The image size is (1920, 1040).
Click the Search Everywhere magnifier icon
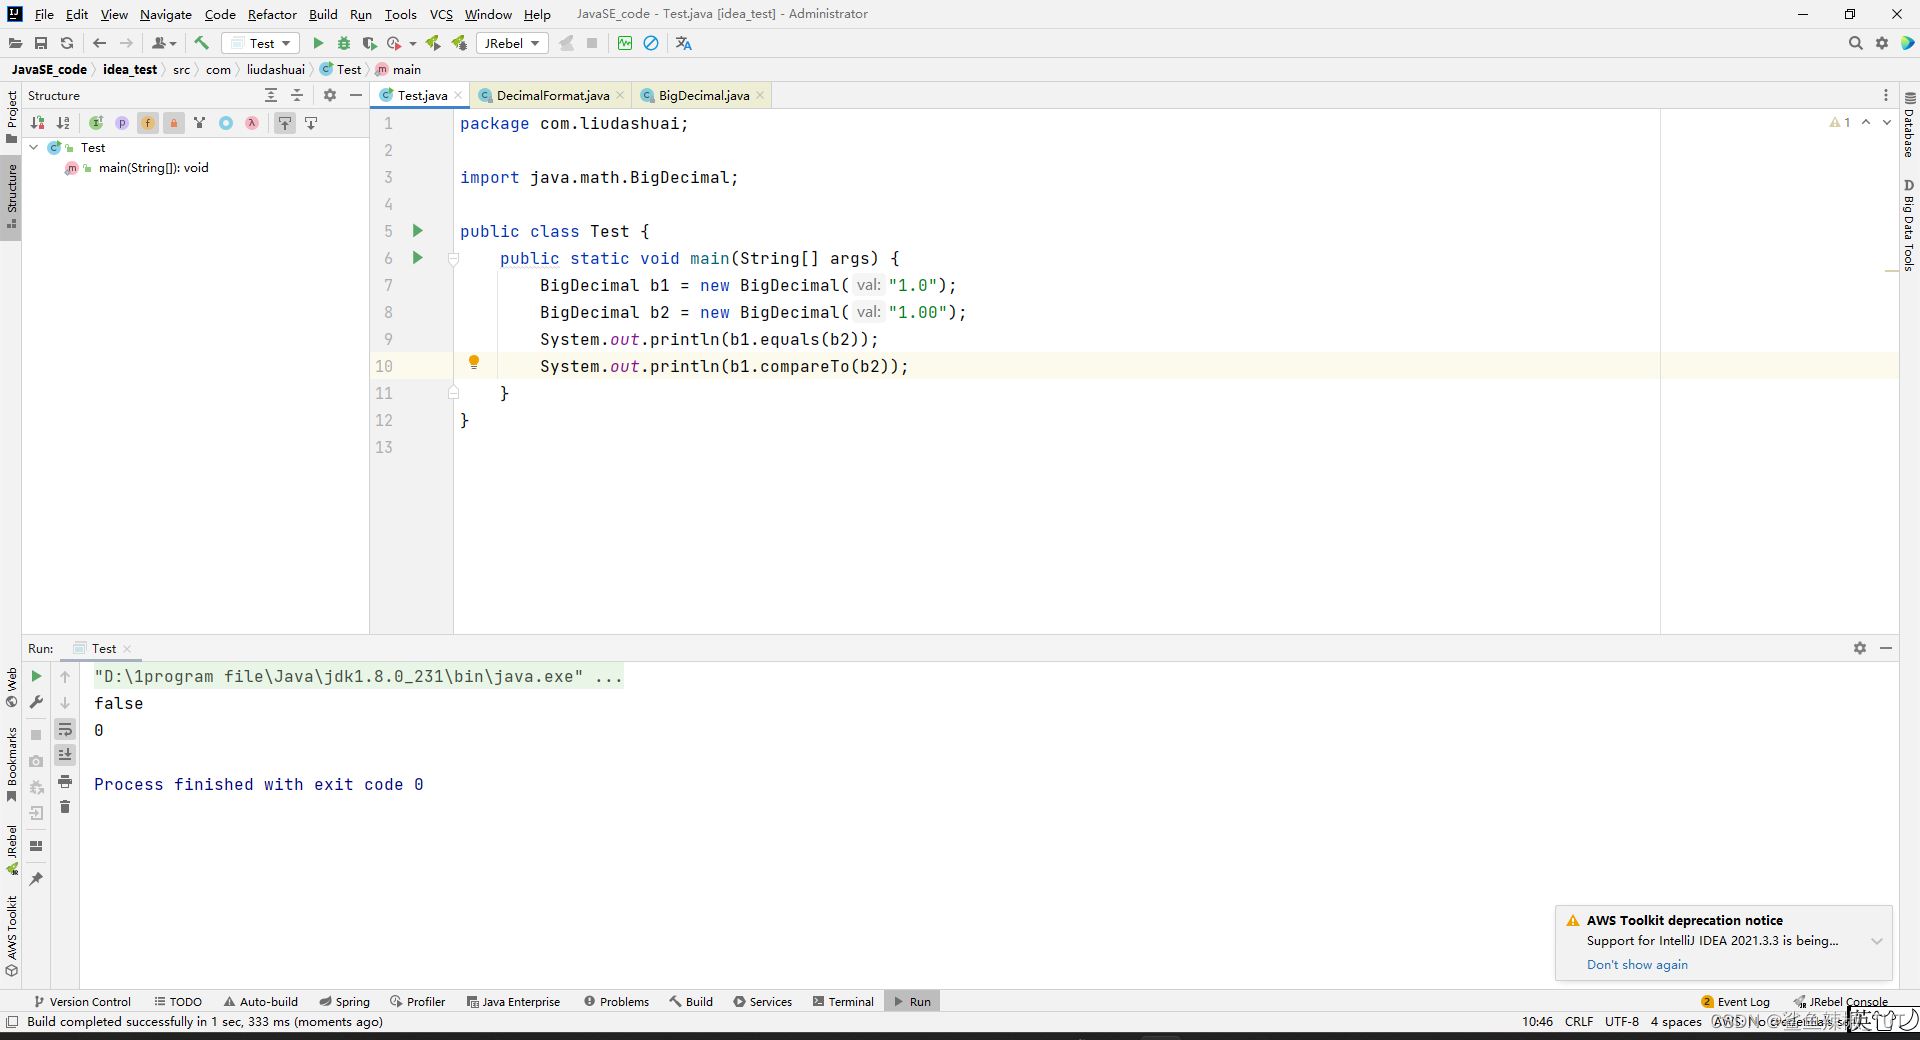[x=1856, y=43]
